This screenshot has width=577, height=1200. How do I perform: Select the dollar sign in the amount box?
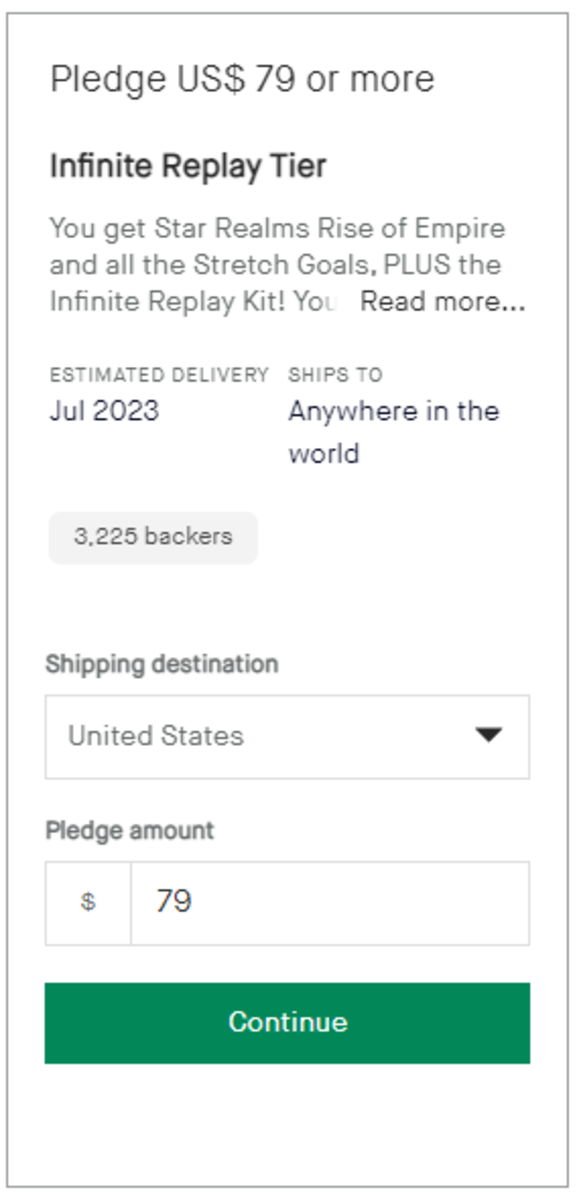88,900
